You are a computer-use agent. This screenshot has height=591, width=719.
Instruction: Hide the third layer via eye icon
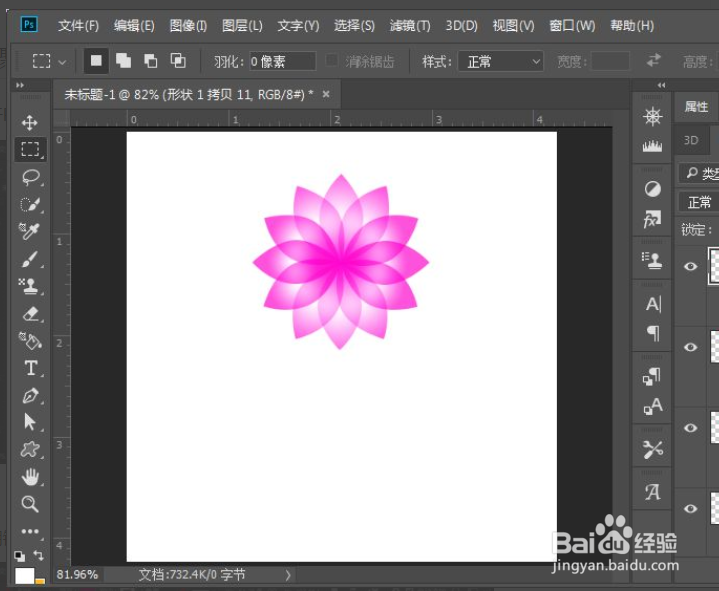(691, 428)
